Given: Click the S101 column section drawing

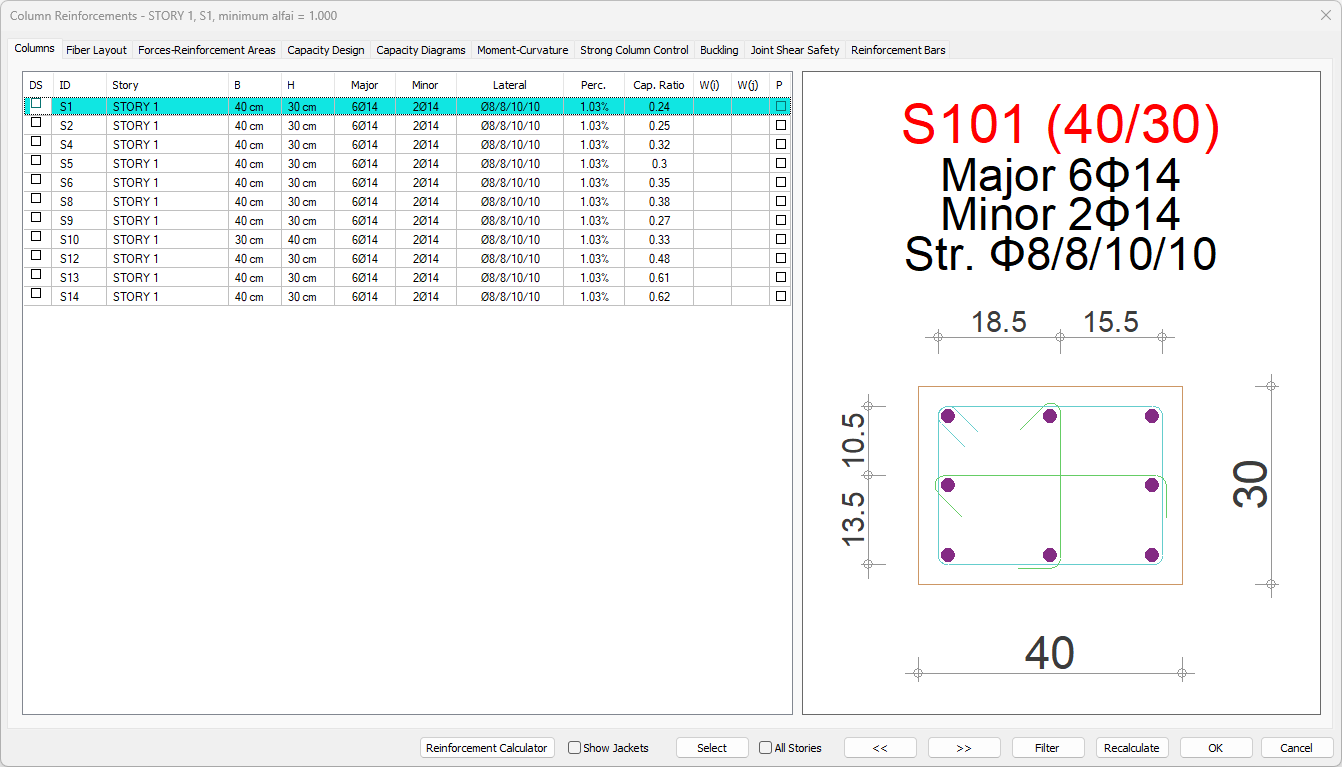Looking at the screenshot, I should (1049, 485).
